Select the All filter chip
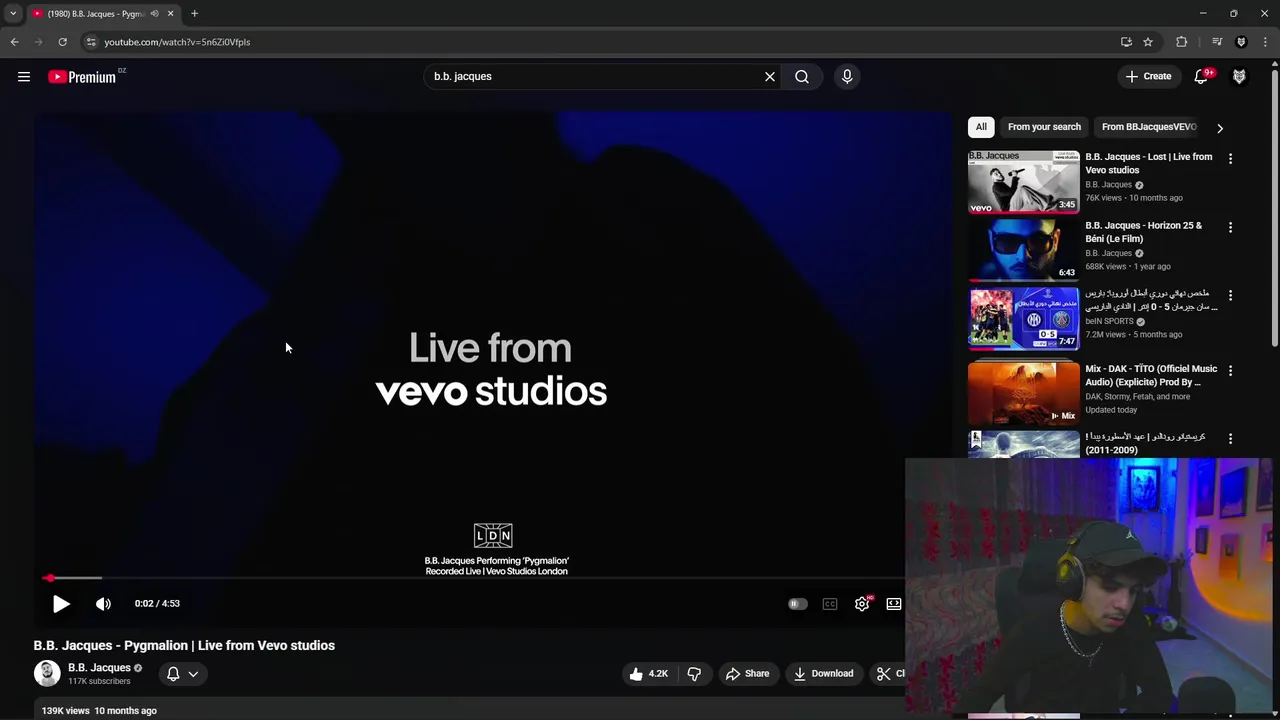This screenshot has width=1280, height=720. point(981,127)
